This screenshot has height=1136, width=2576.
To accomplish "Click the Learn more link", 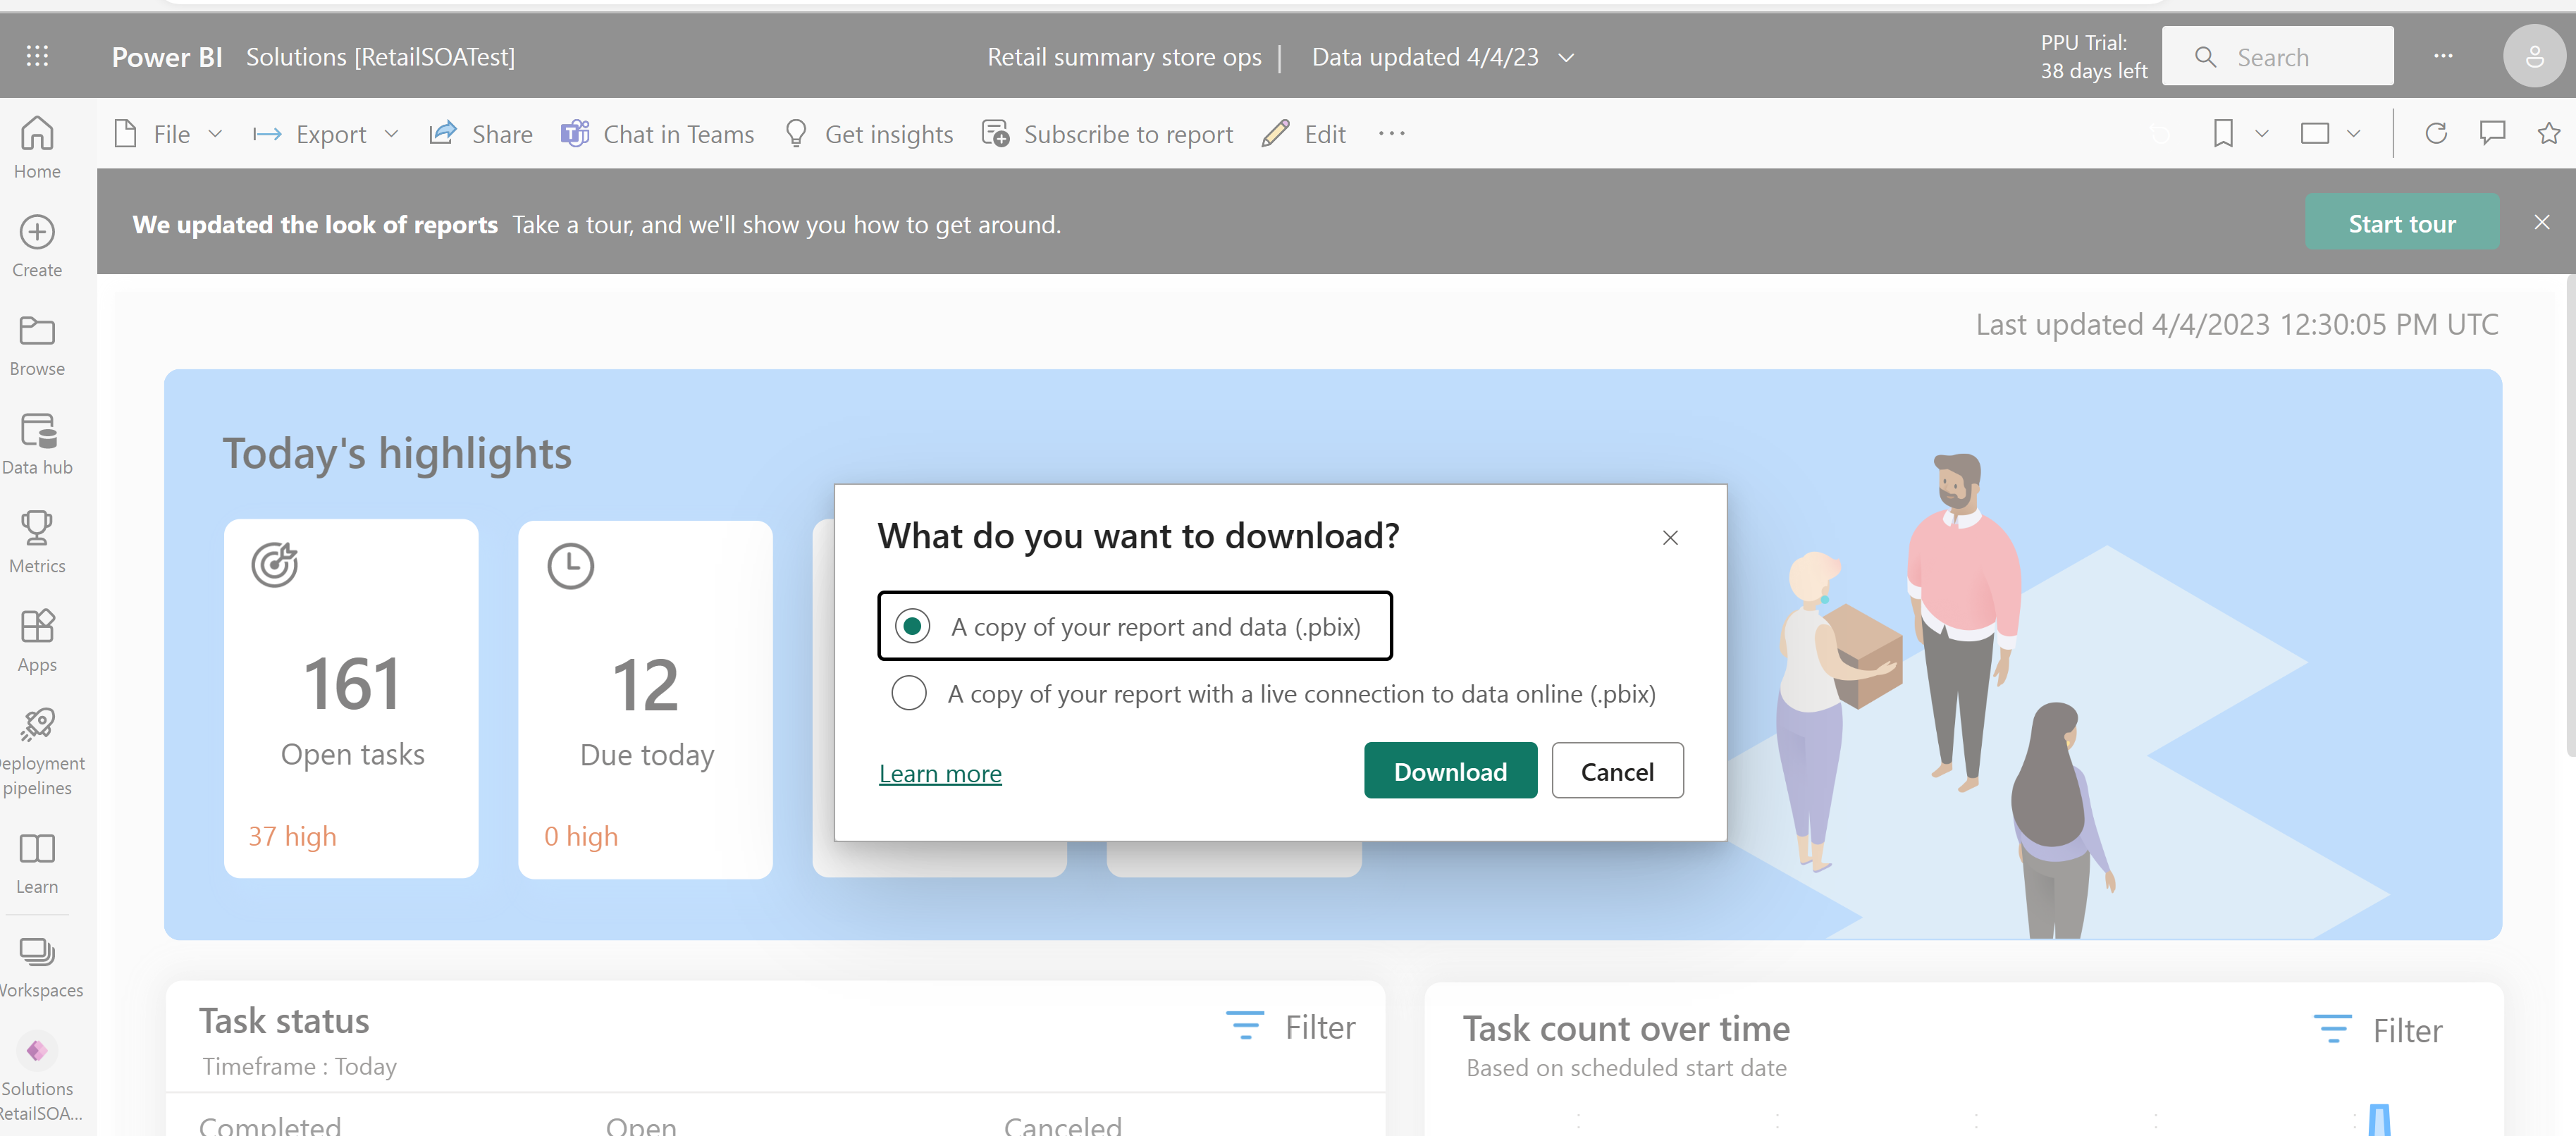I will click(939, 772).
